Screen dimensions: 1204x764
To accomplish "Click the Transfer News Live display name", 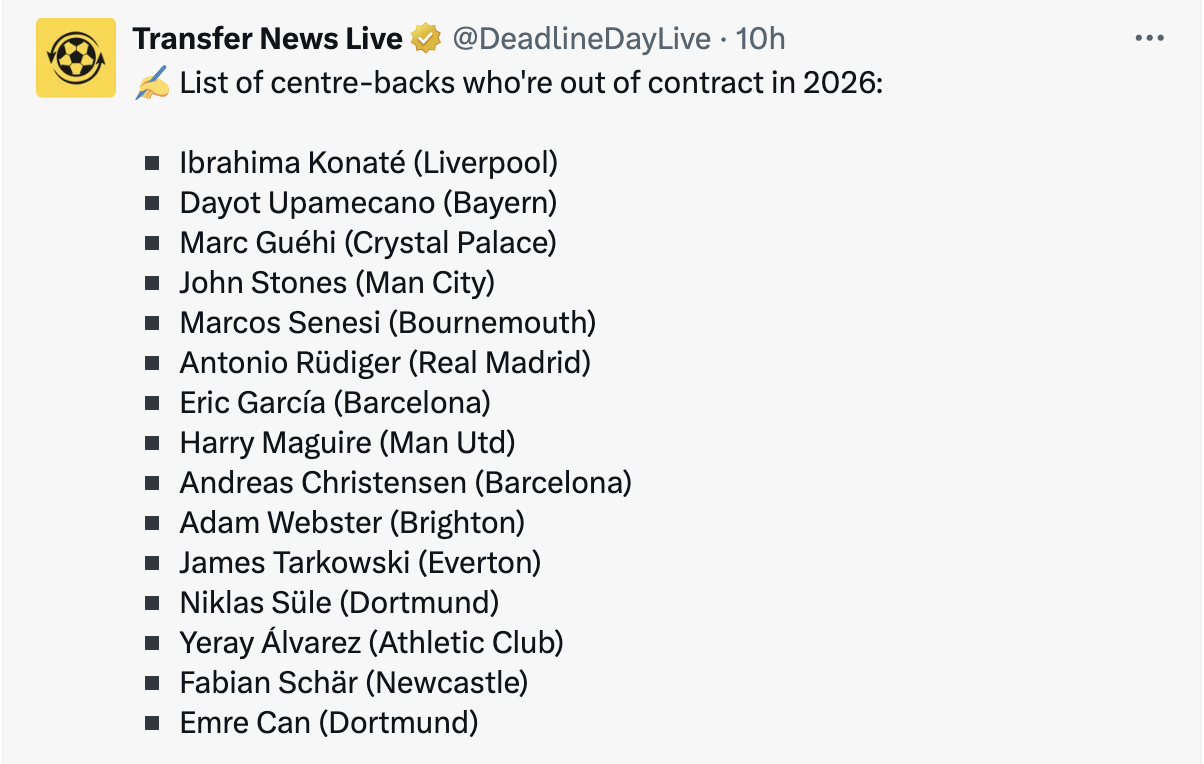I will (267, 39).
